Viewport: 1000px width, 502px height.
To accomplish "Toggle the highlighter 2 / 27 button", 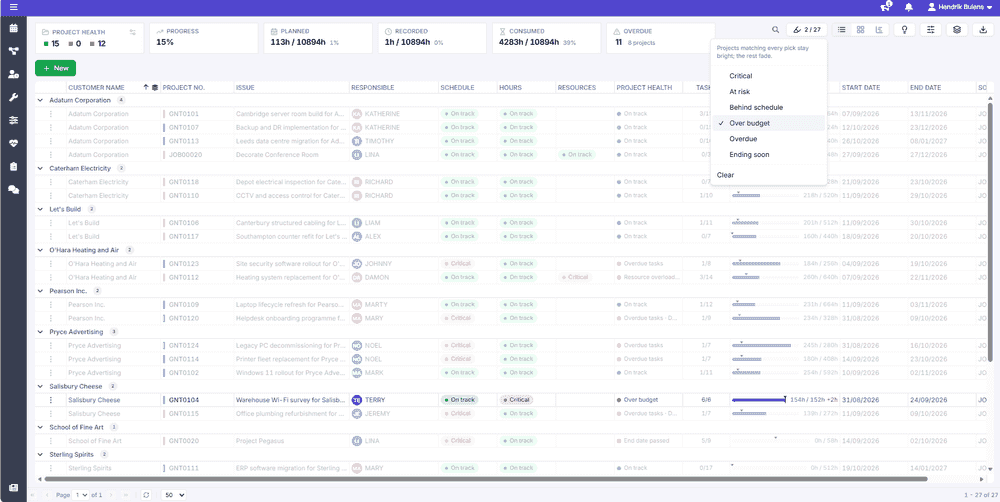I will pyautogui.click(x=807, y=29).
